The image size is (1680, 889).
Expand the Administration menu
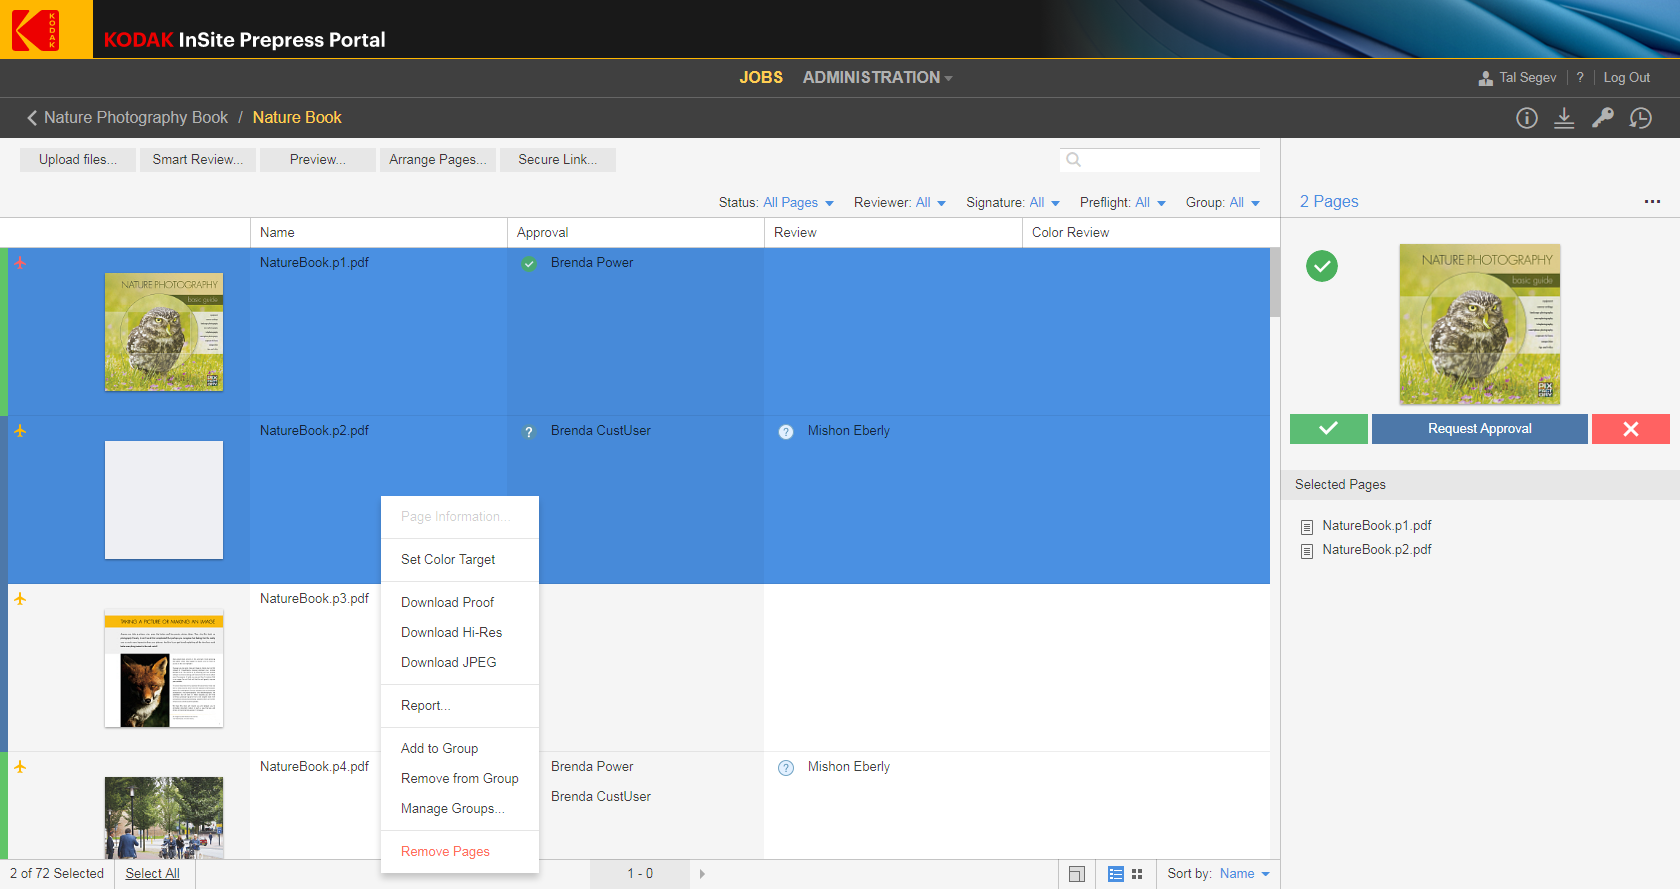tap(876, 78)
